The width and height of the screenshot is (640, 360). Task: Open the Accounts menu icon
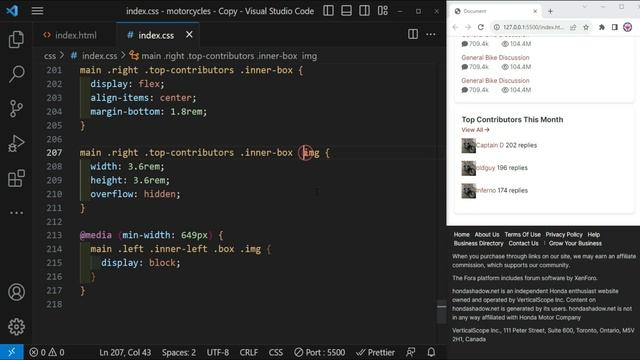click(x=16, y=292)
